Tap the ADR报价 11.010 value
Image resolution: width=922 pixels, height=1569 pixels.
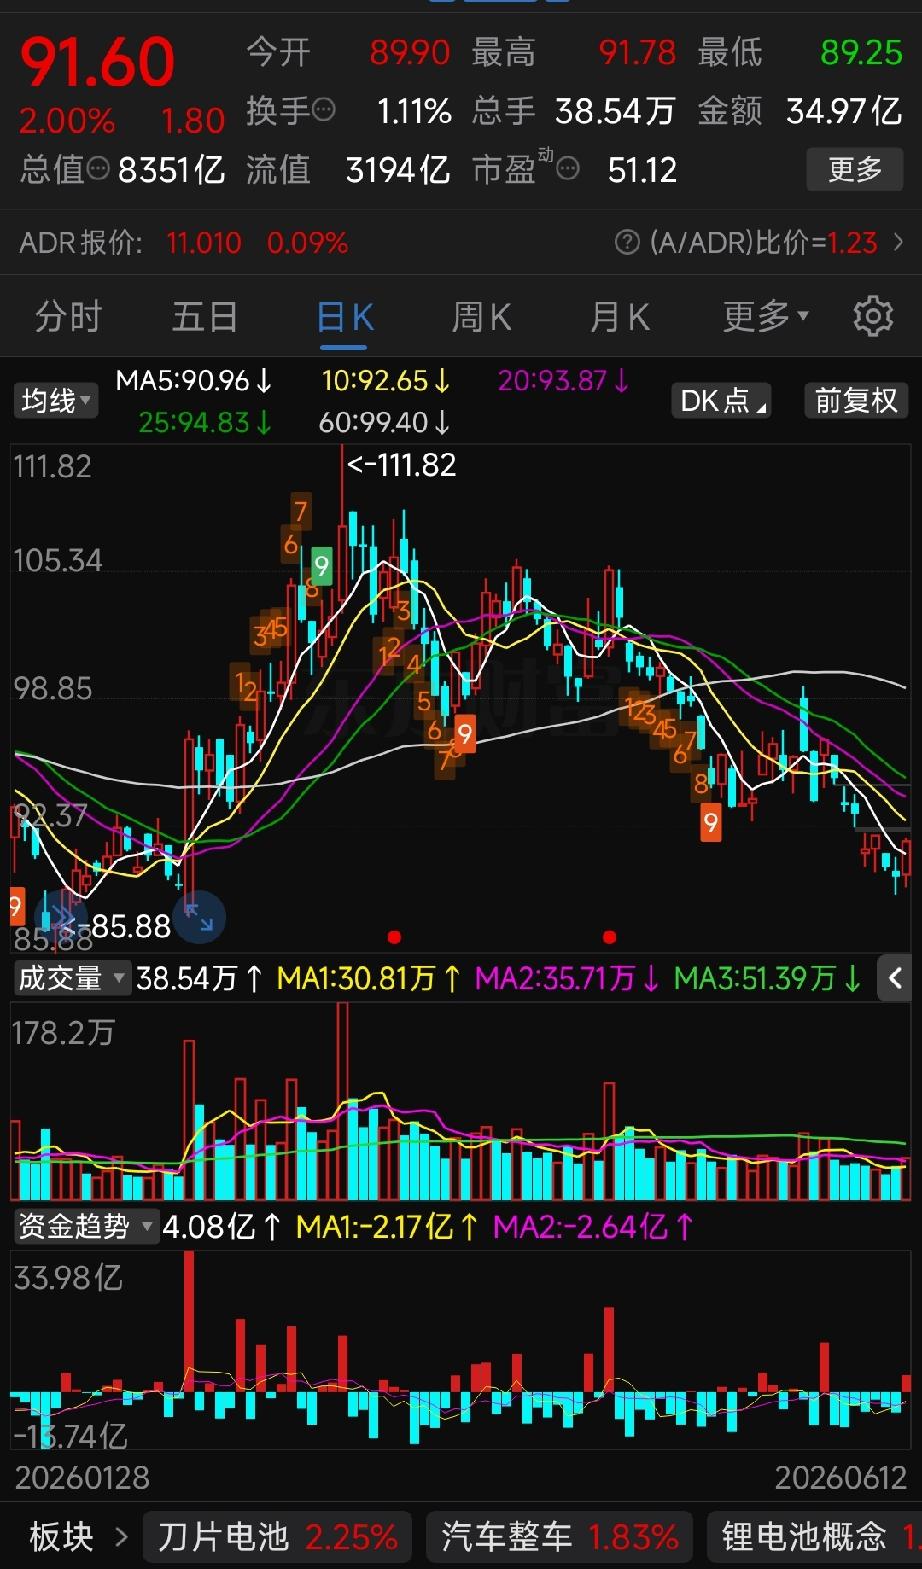point(204,242)
